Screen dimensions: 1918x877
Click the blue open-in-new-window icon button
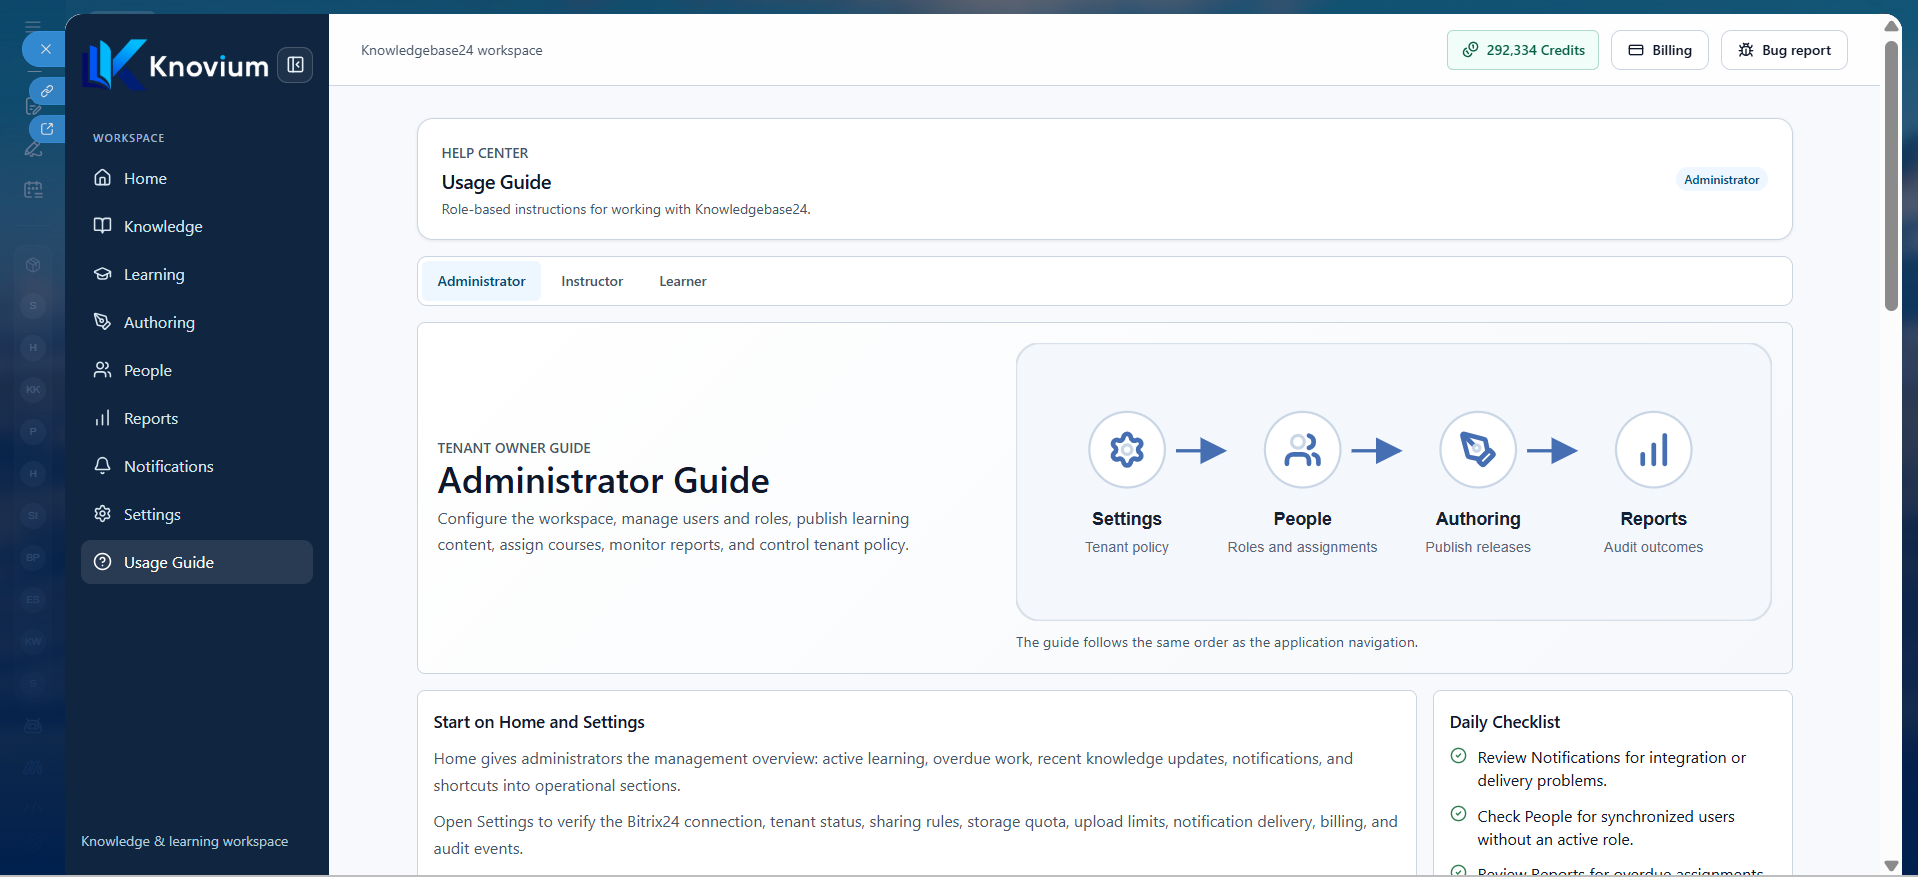point(47,129)
